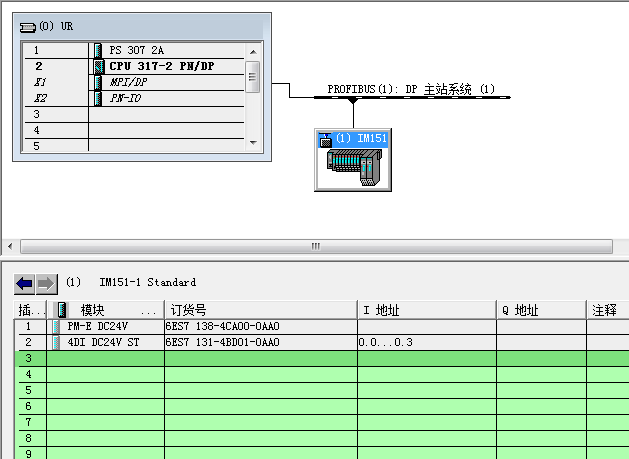The width and height of the screenshot is (629, 459).
Task: Click the PM-E DC24V module icon
Action: point(56,326)
